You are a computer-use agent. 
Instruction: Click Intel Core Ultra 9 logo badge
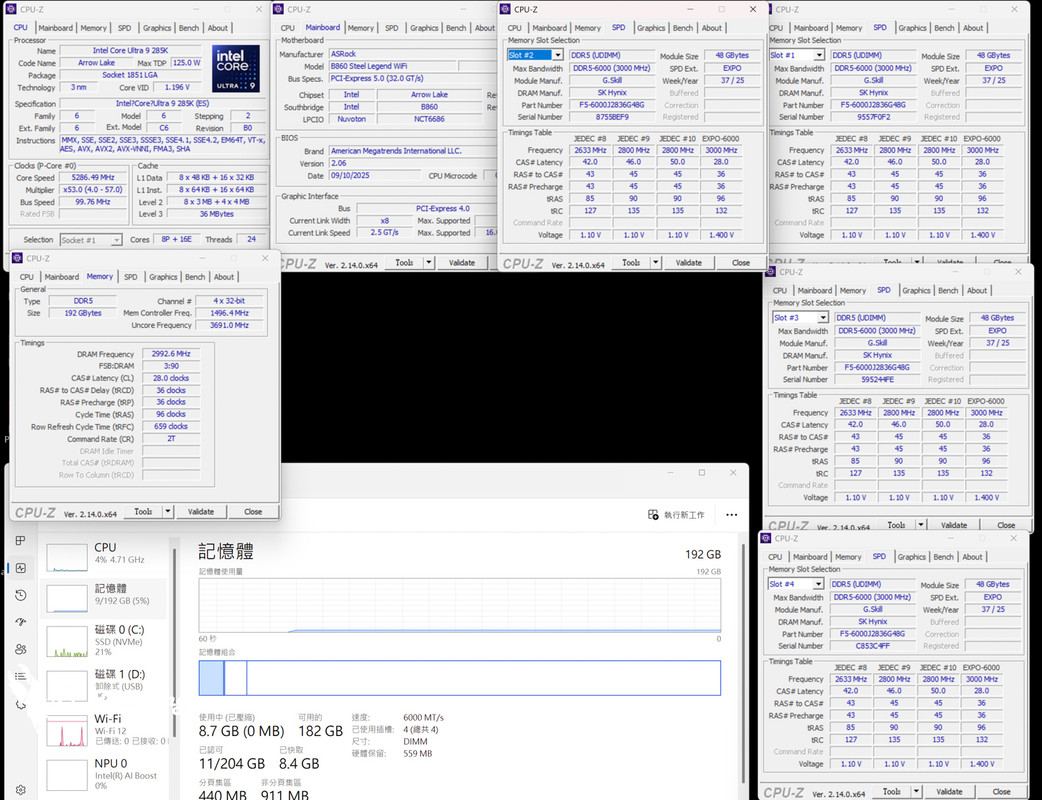(235, 69)
